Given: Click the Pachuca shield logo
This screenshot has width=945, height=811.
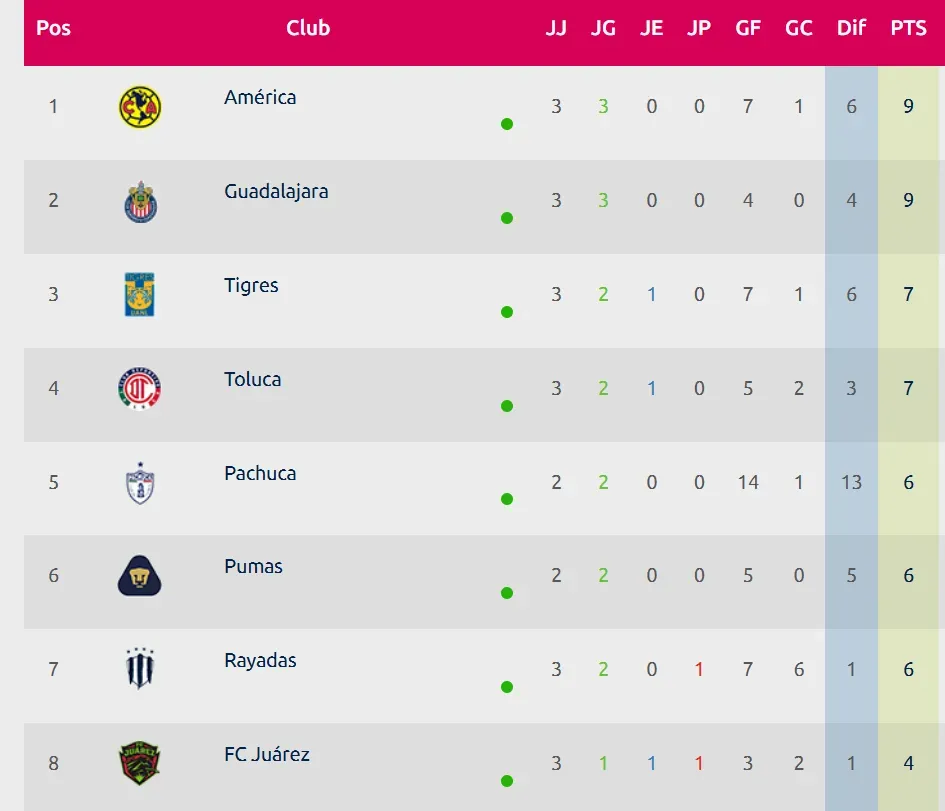Looking at the screenshot, I should 140,483.
